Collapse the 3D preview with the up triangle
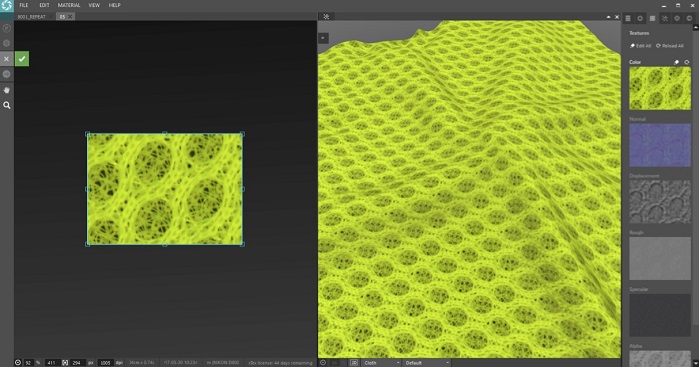699x367 pixels. (x=609, y=17)
